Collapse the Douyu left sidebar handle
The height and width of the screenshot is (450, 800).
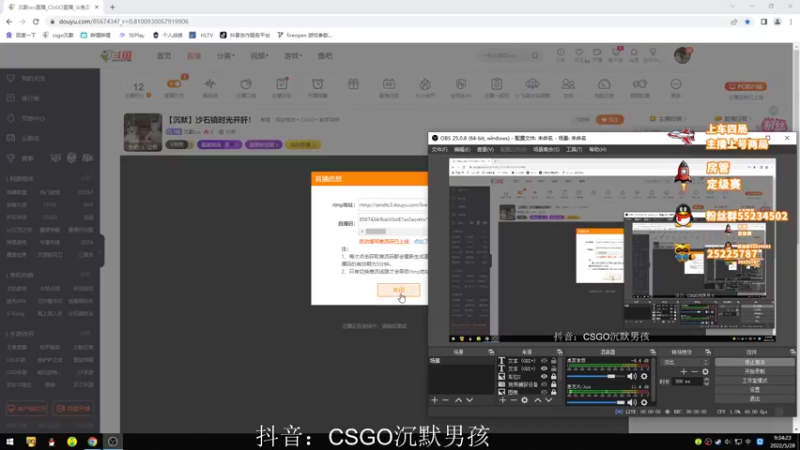(x=102, y=250)
